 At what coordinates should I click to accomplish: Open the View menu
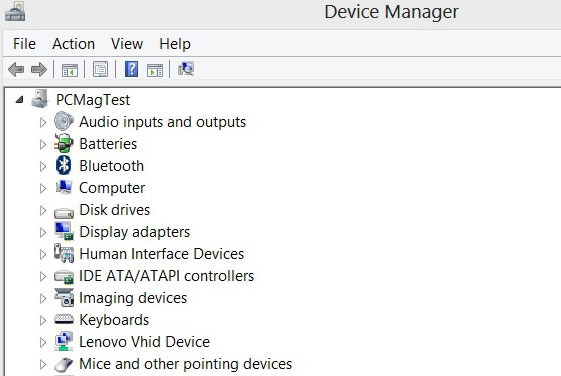pos(127,44)
